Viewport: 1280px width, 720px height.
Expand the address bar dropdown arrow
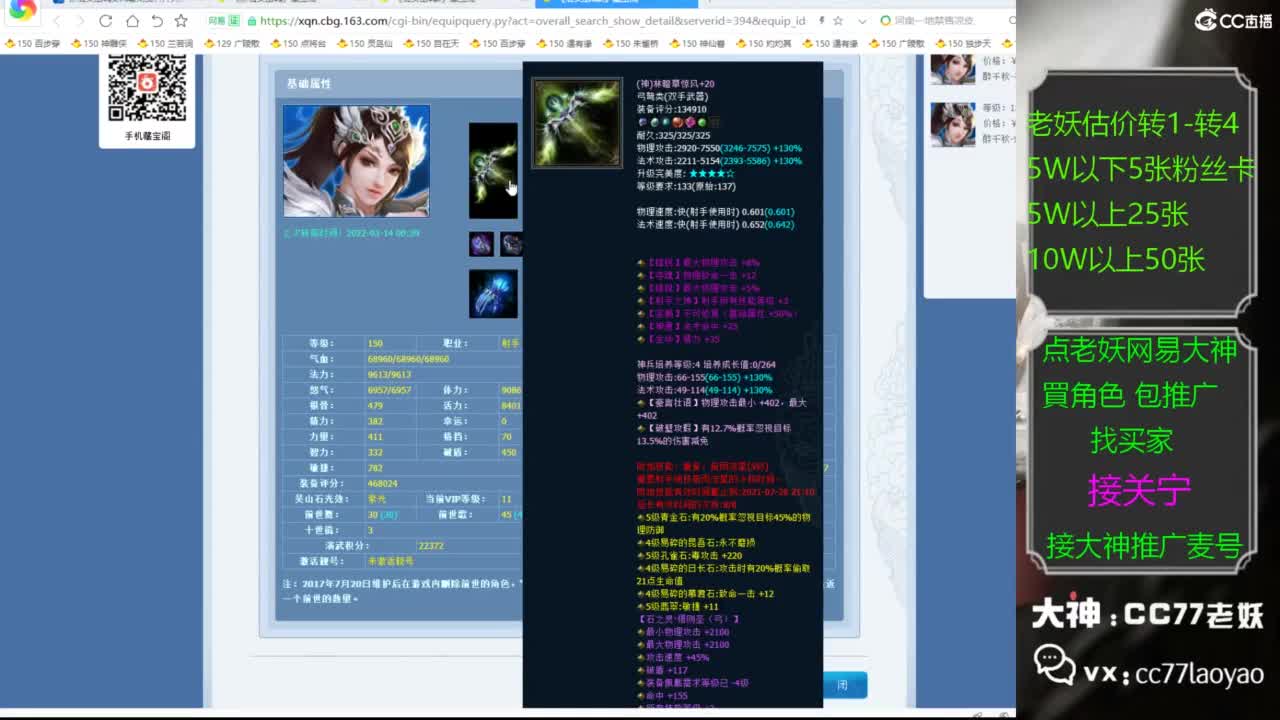pos(862,21)
